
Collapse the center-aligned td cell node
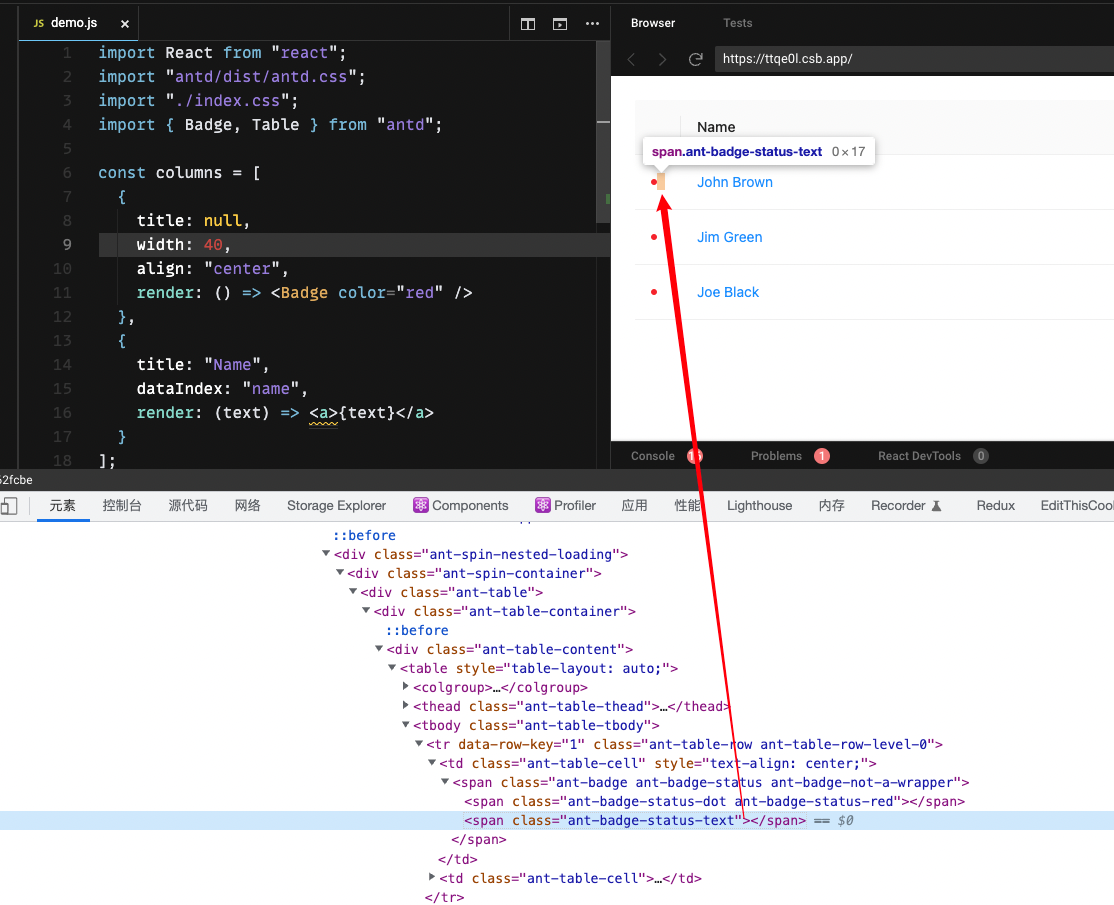431,763
